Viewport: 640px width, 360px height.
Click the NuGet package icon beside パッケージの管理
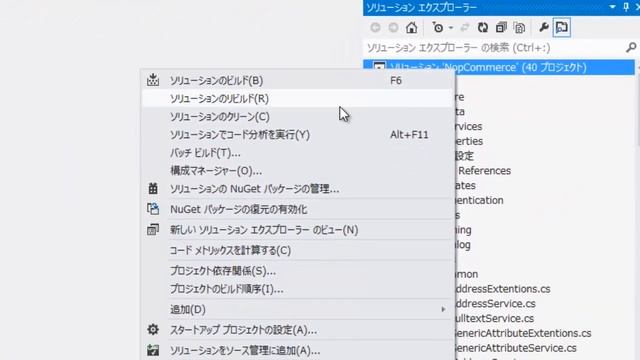pos(153,189)
